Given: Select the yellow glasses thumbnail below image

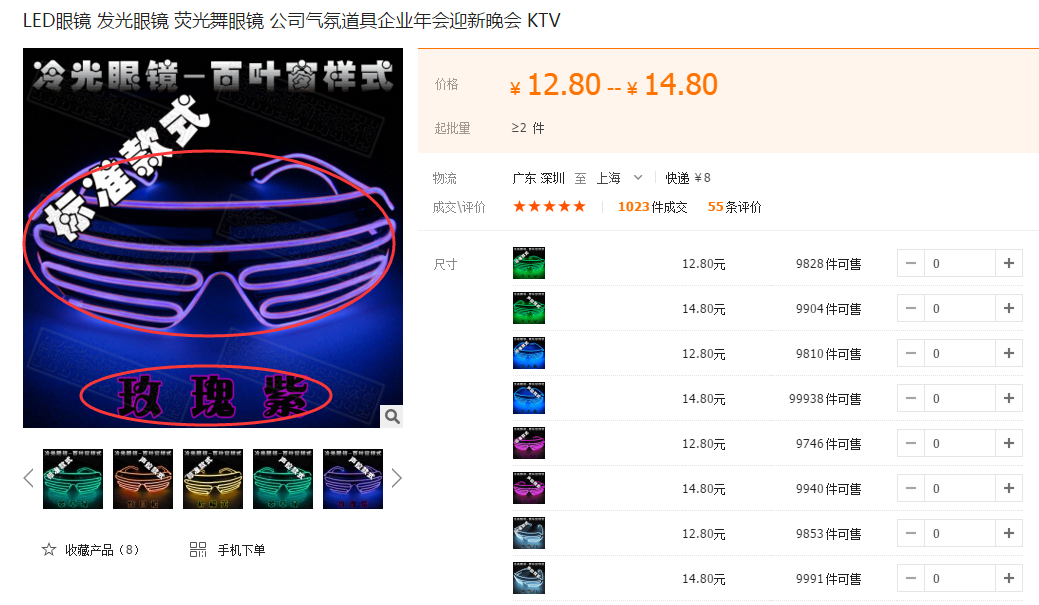Looking at the screenshot, I should pyautogui.click(x=213, y=478).
